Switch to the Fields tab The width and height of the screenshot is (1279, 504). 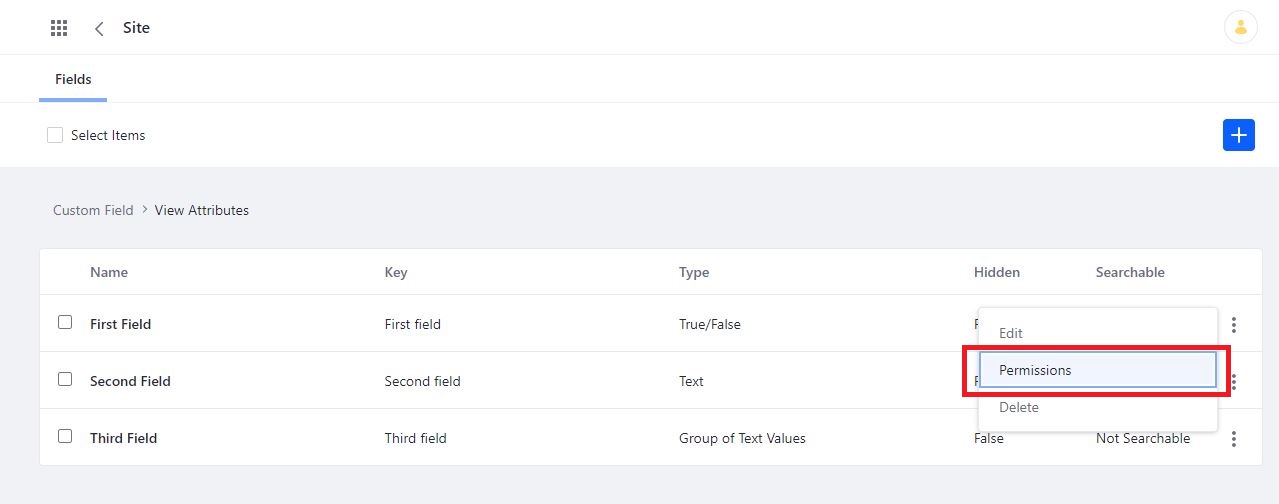point(73,79)
